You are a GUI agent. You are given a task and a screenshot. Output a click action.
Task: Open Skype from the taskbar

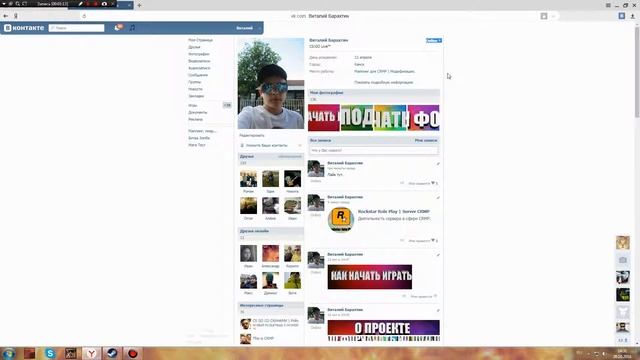pyautogui.click(x=50, y=353)
